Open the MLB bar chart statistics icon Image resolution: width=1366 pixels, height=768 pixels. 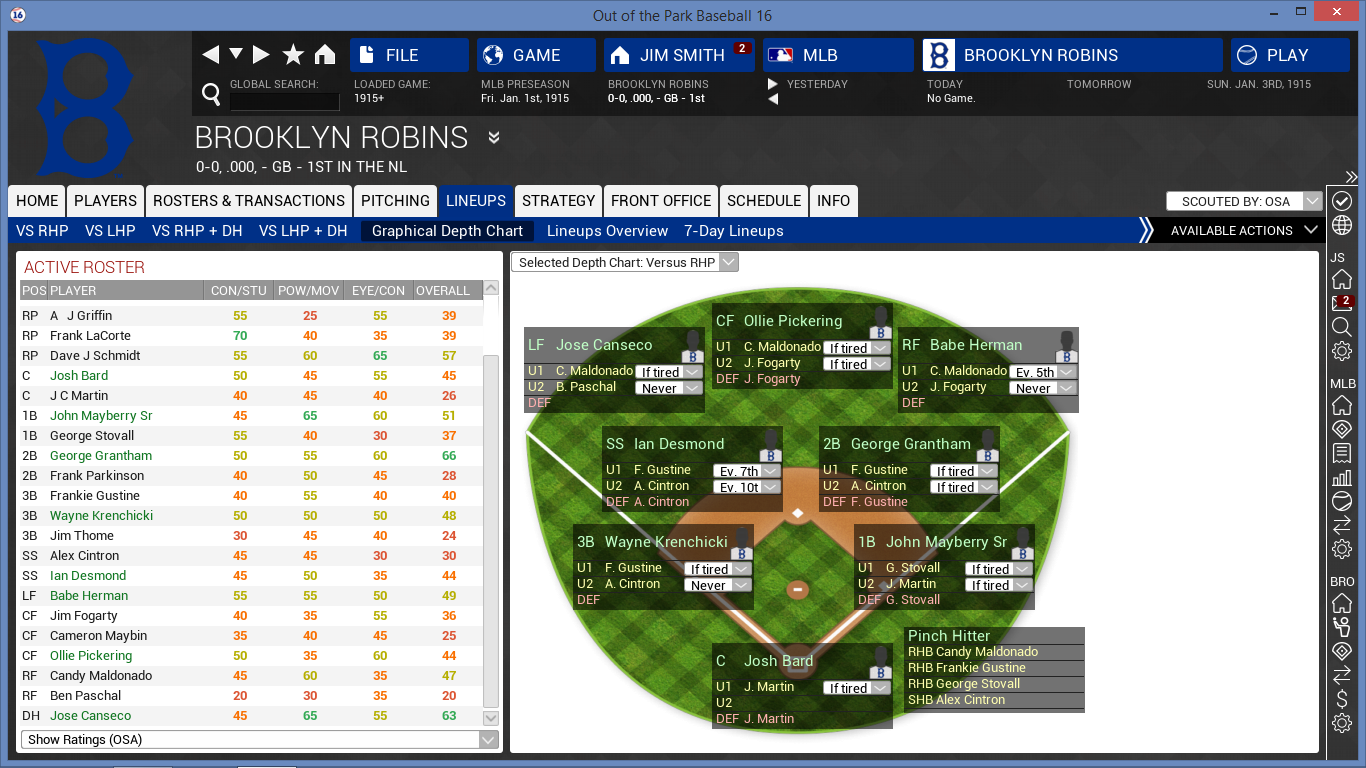pos(1342,477)
